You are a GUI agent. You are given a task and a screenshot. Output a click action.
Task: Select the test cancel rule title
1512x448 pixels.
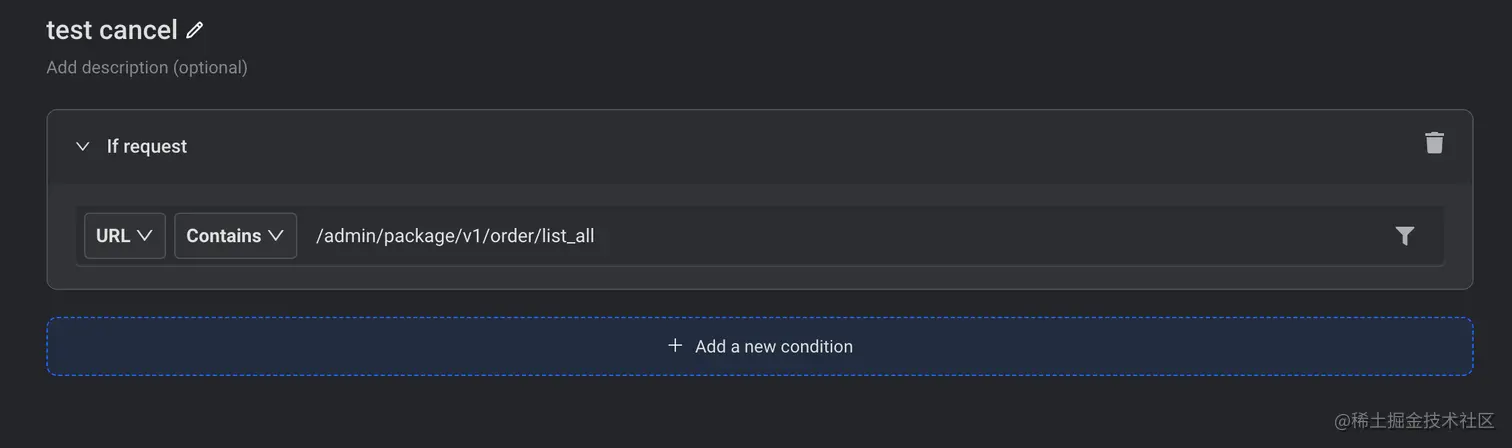tap(112, 30)
